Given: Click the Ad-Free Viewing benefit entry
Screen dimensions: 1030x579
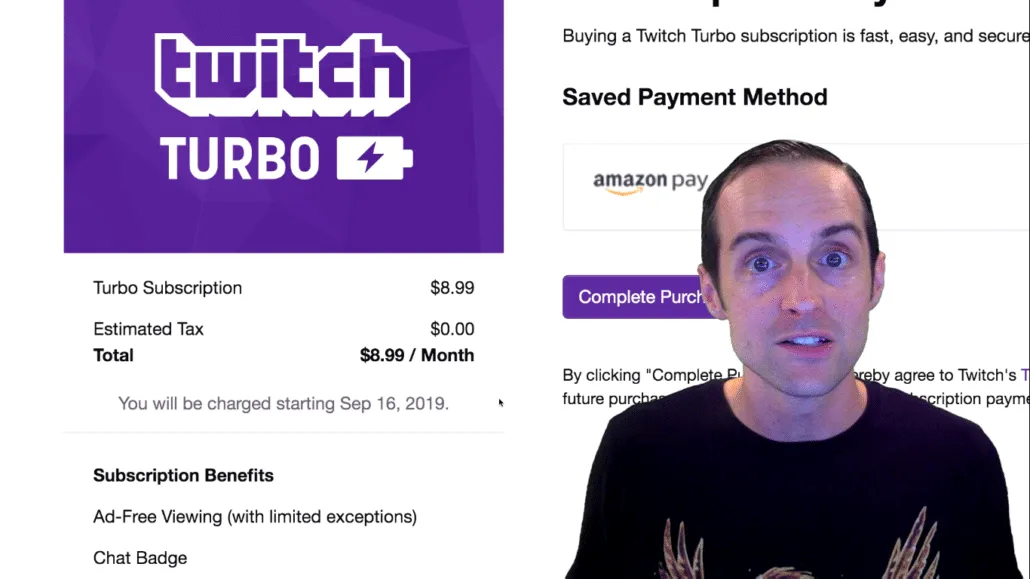Looking at the screenshot, I should coord(255,517).
